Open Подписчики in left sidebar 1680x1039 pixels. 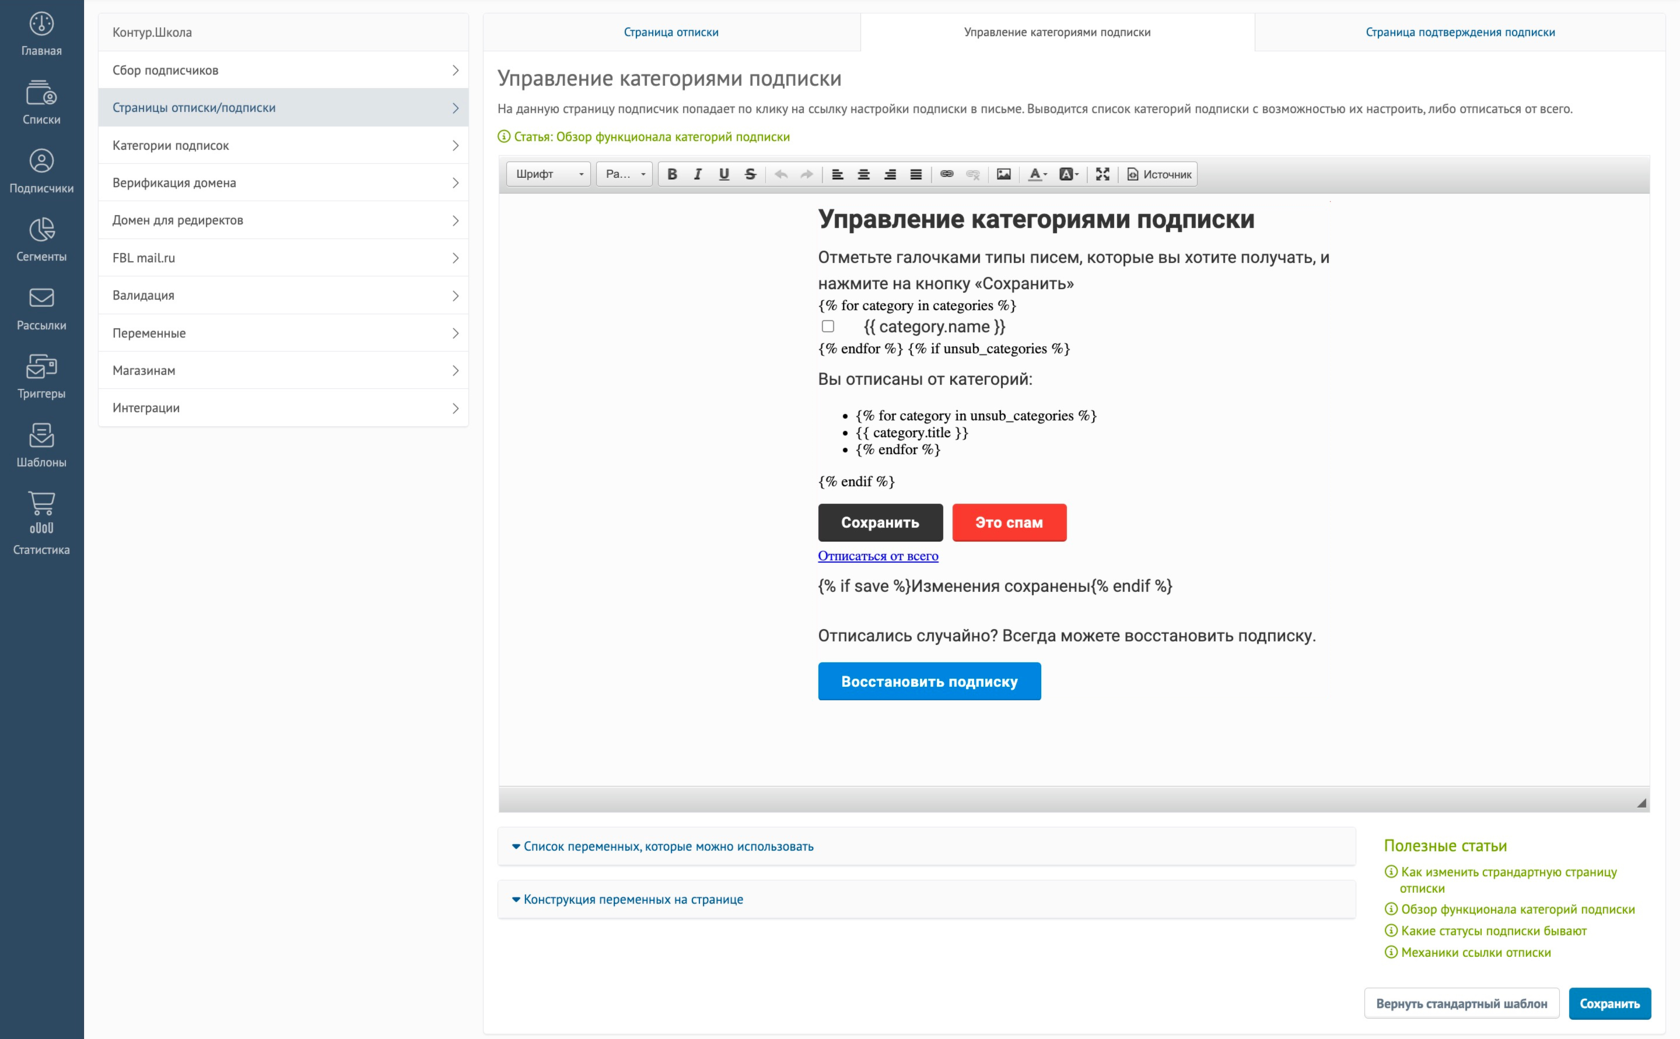(41, 172)
